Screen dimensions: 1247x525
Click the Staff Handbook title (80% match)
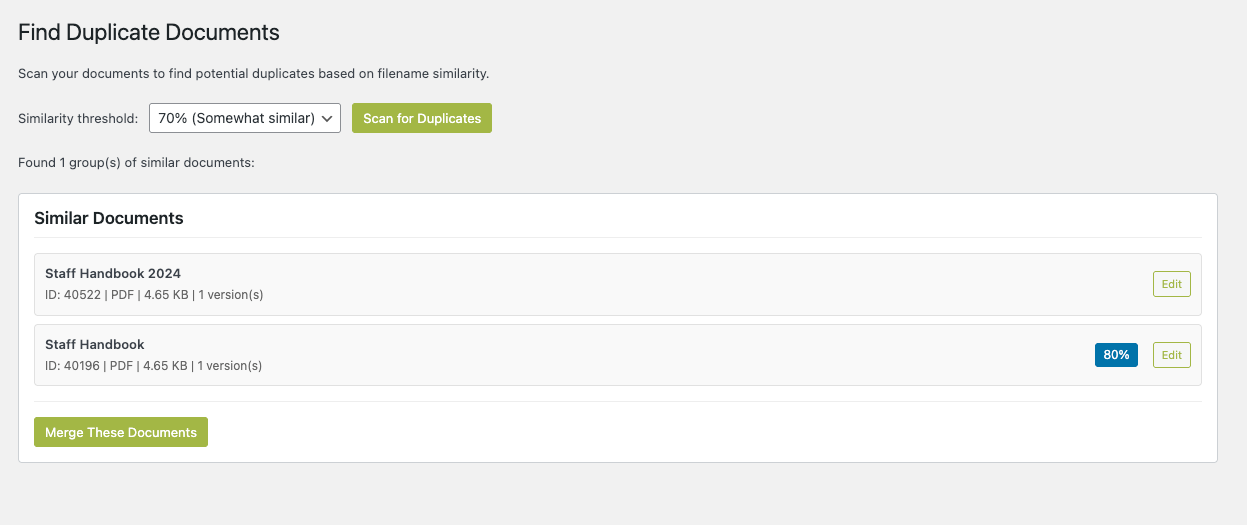click(x=95, y=344)
